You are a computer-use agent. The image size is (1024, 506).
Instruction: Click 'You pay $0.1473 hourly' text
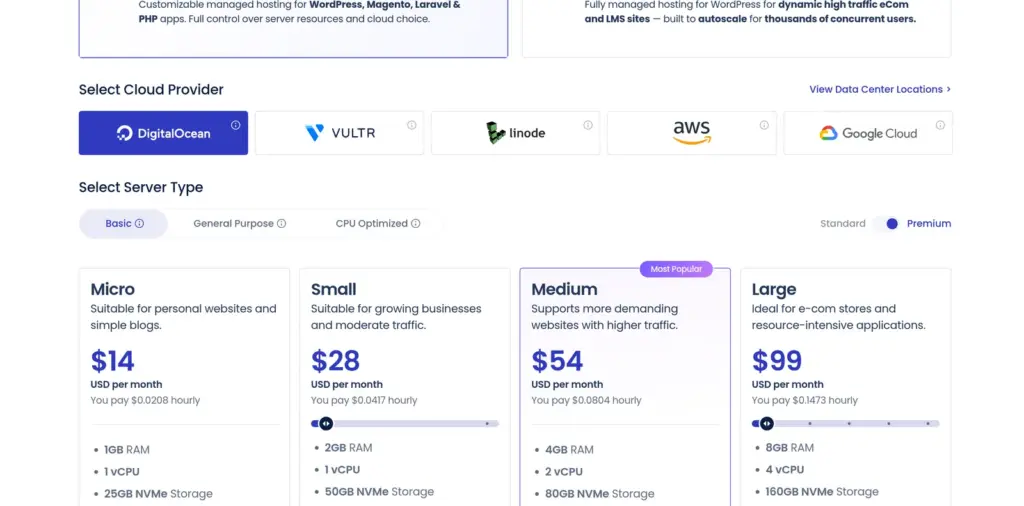(805, 400)
